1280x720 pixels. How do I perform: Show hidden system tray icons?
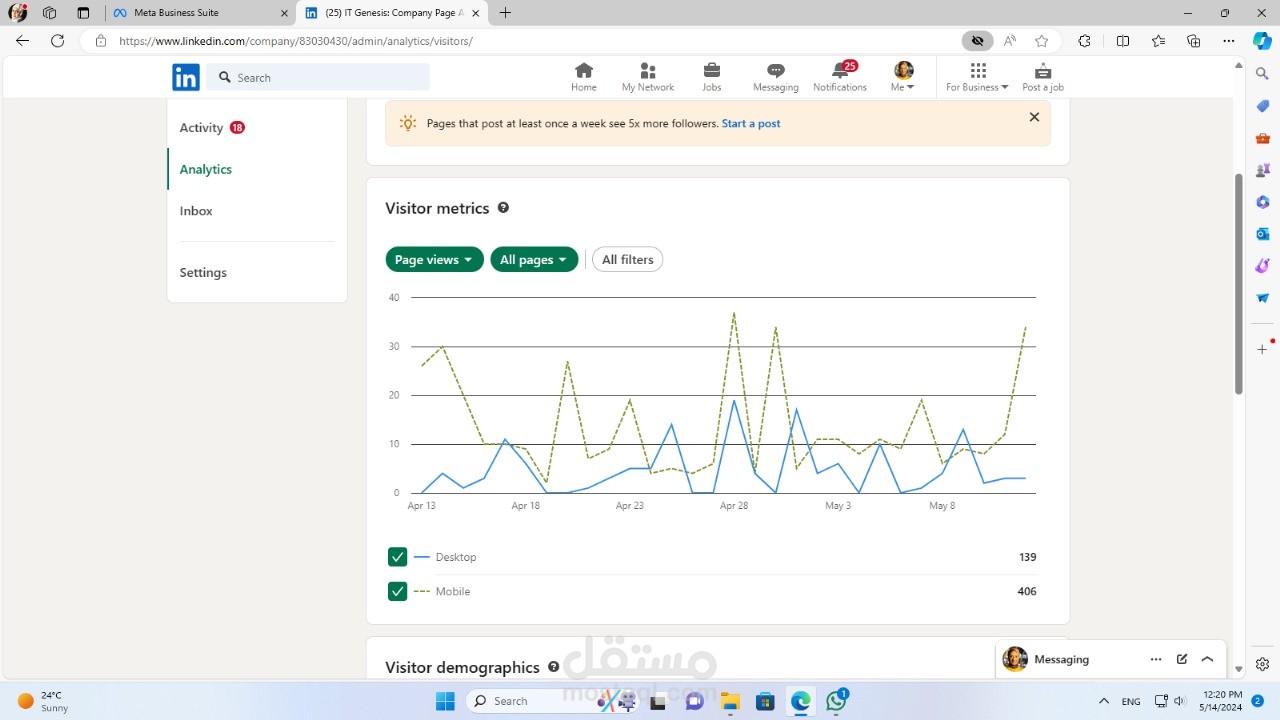tap(1103, 701)
